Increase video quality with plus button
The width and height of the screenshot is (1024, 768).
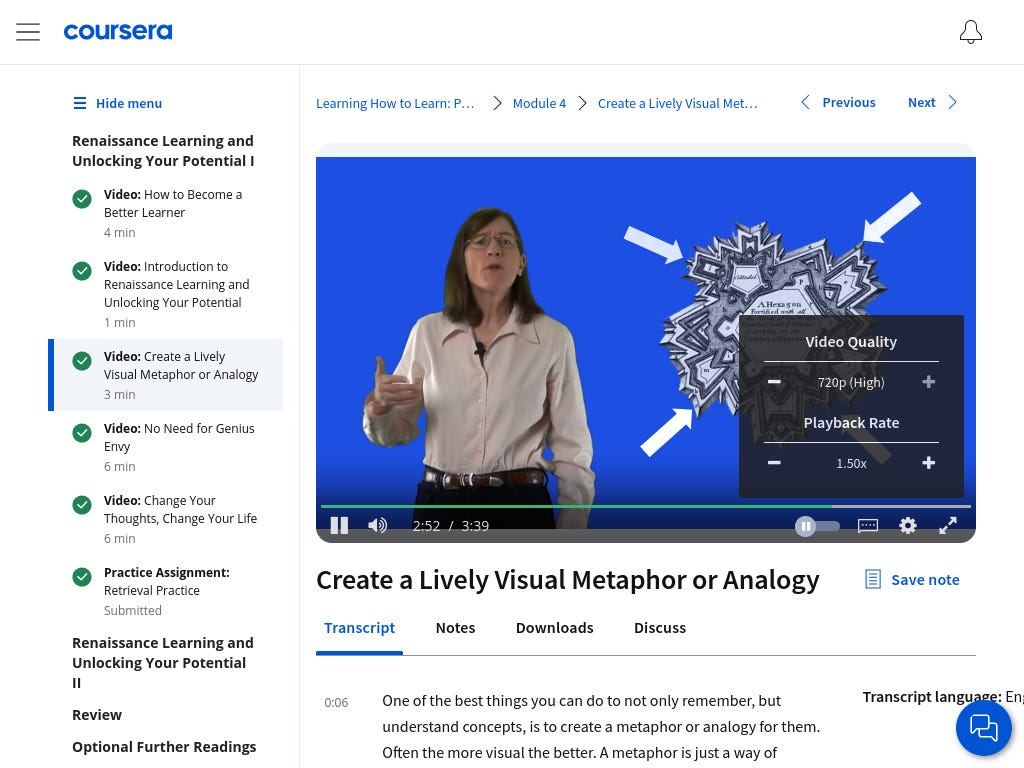pos(929,382)
